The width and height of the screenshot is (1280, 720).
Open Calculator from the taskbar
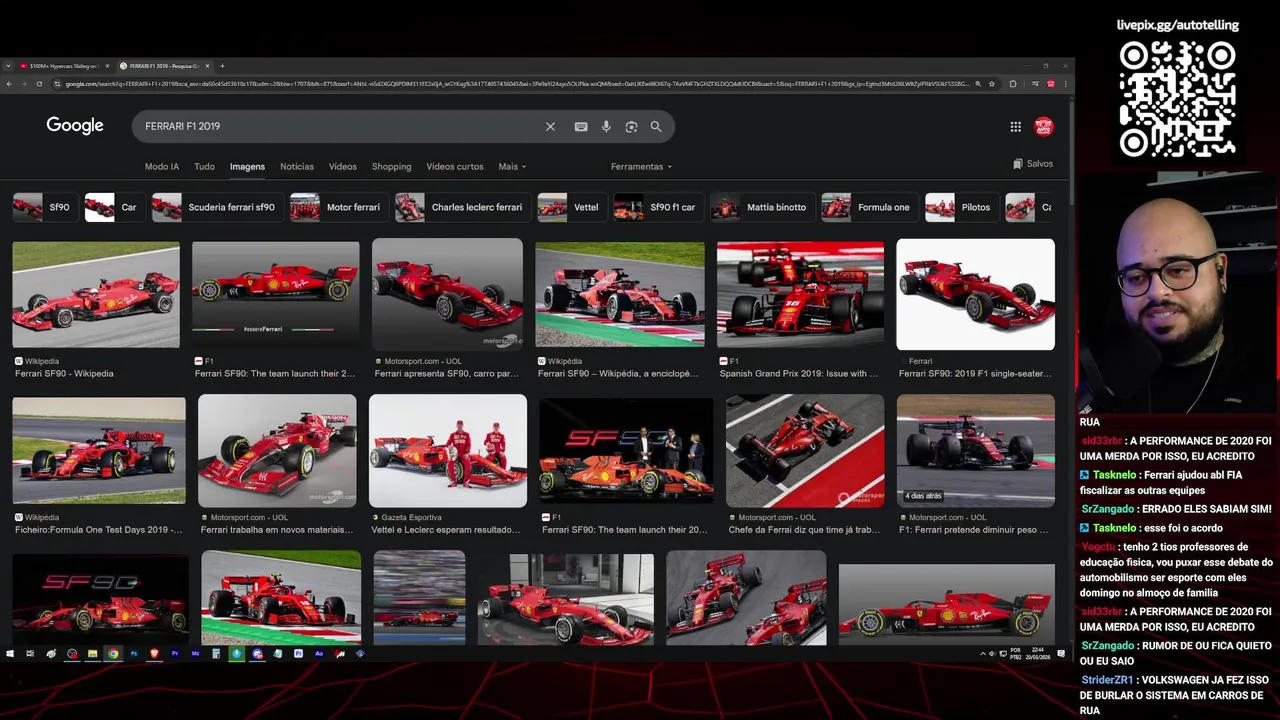click(x=216, y=653)
